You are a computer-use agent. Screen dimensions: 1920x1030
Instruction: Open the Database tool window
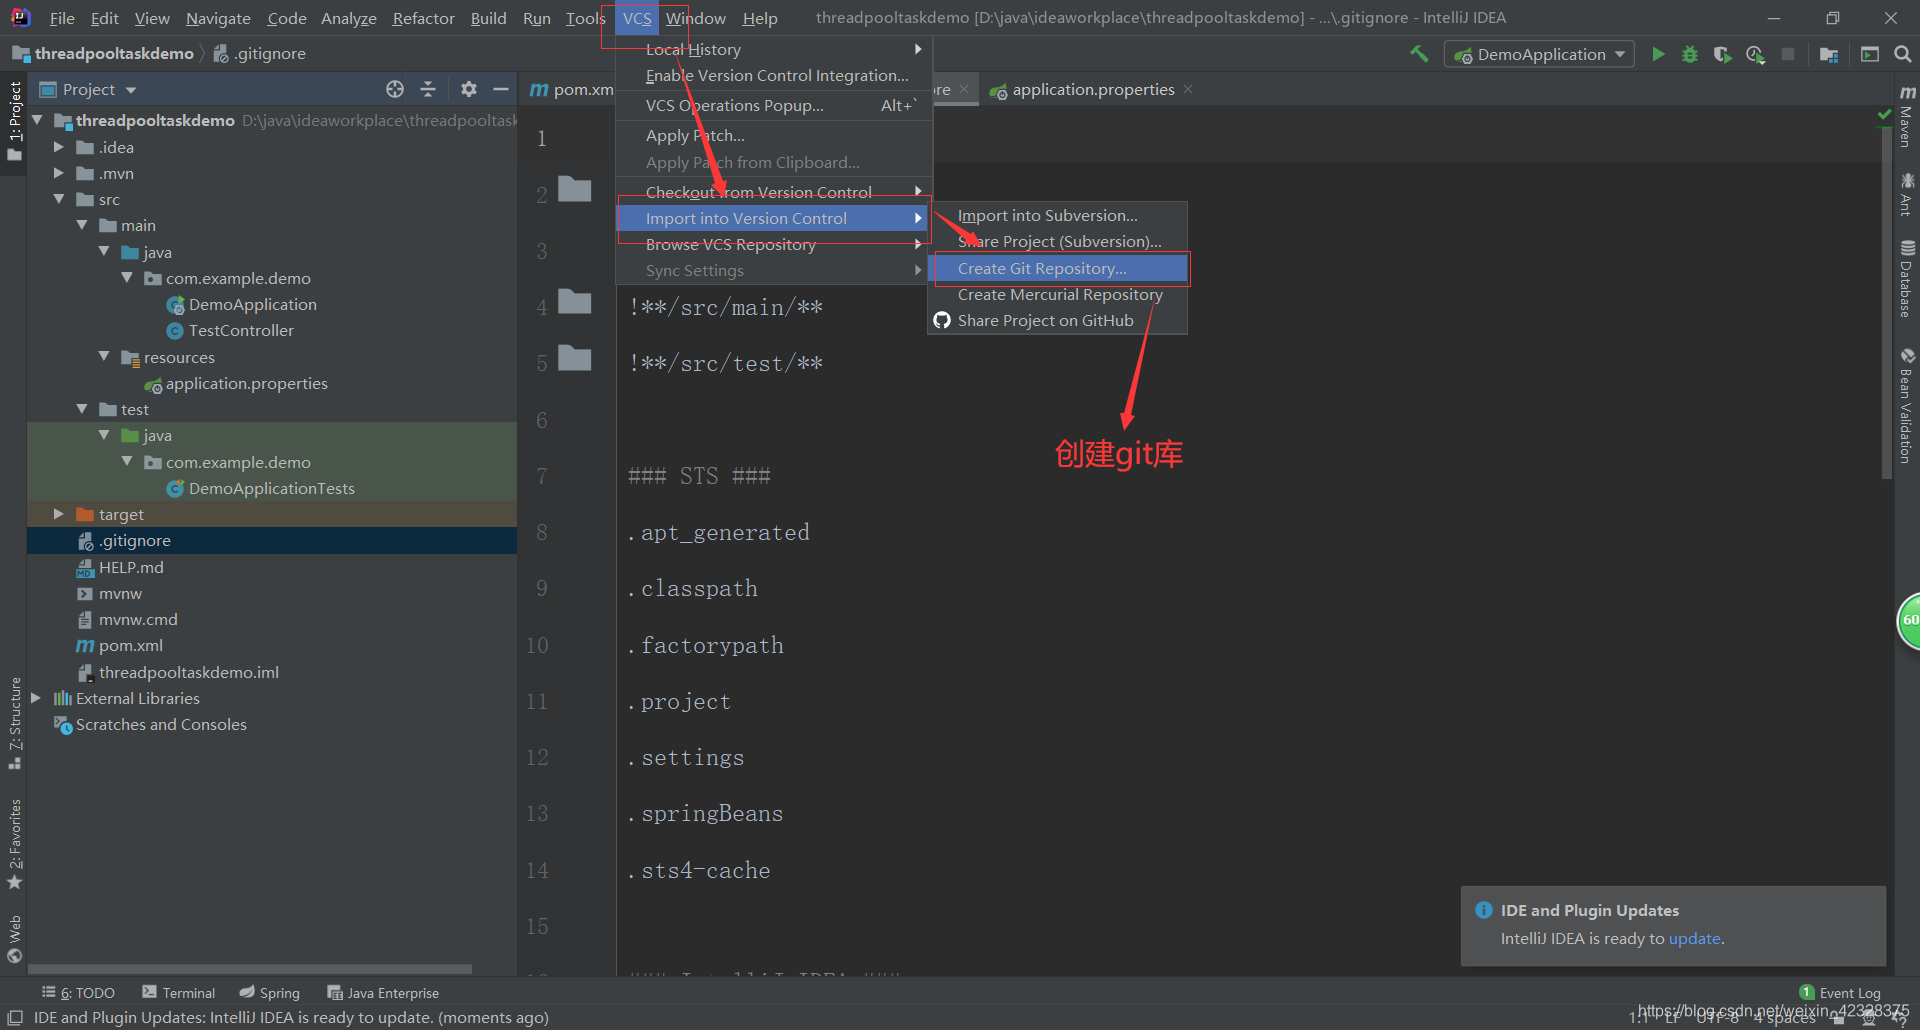tap(1907, 279)
